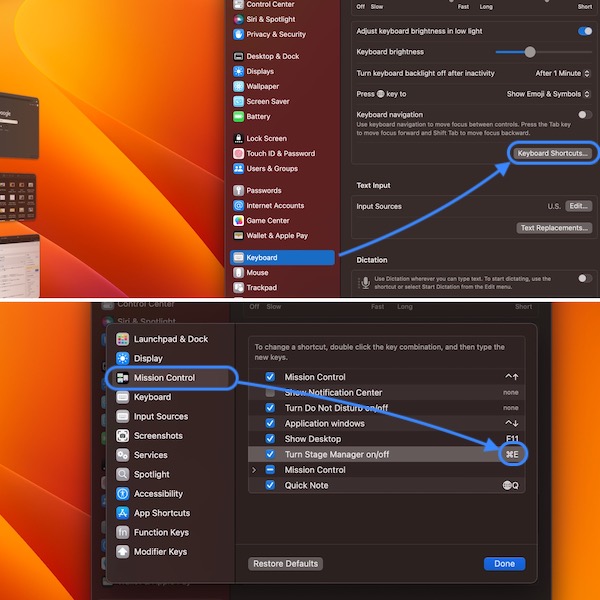Select Mission Control category in shortcuts list
The width and height of the screenshot is (600, 600).
click(x=172, y=378)
